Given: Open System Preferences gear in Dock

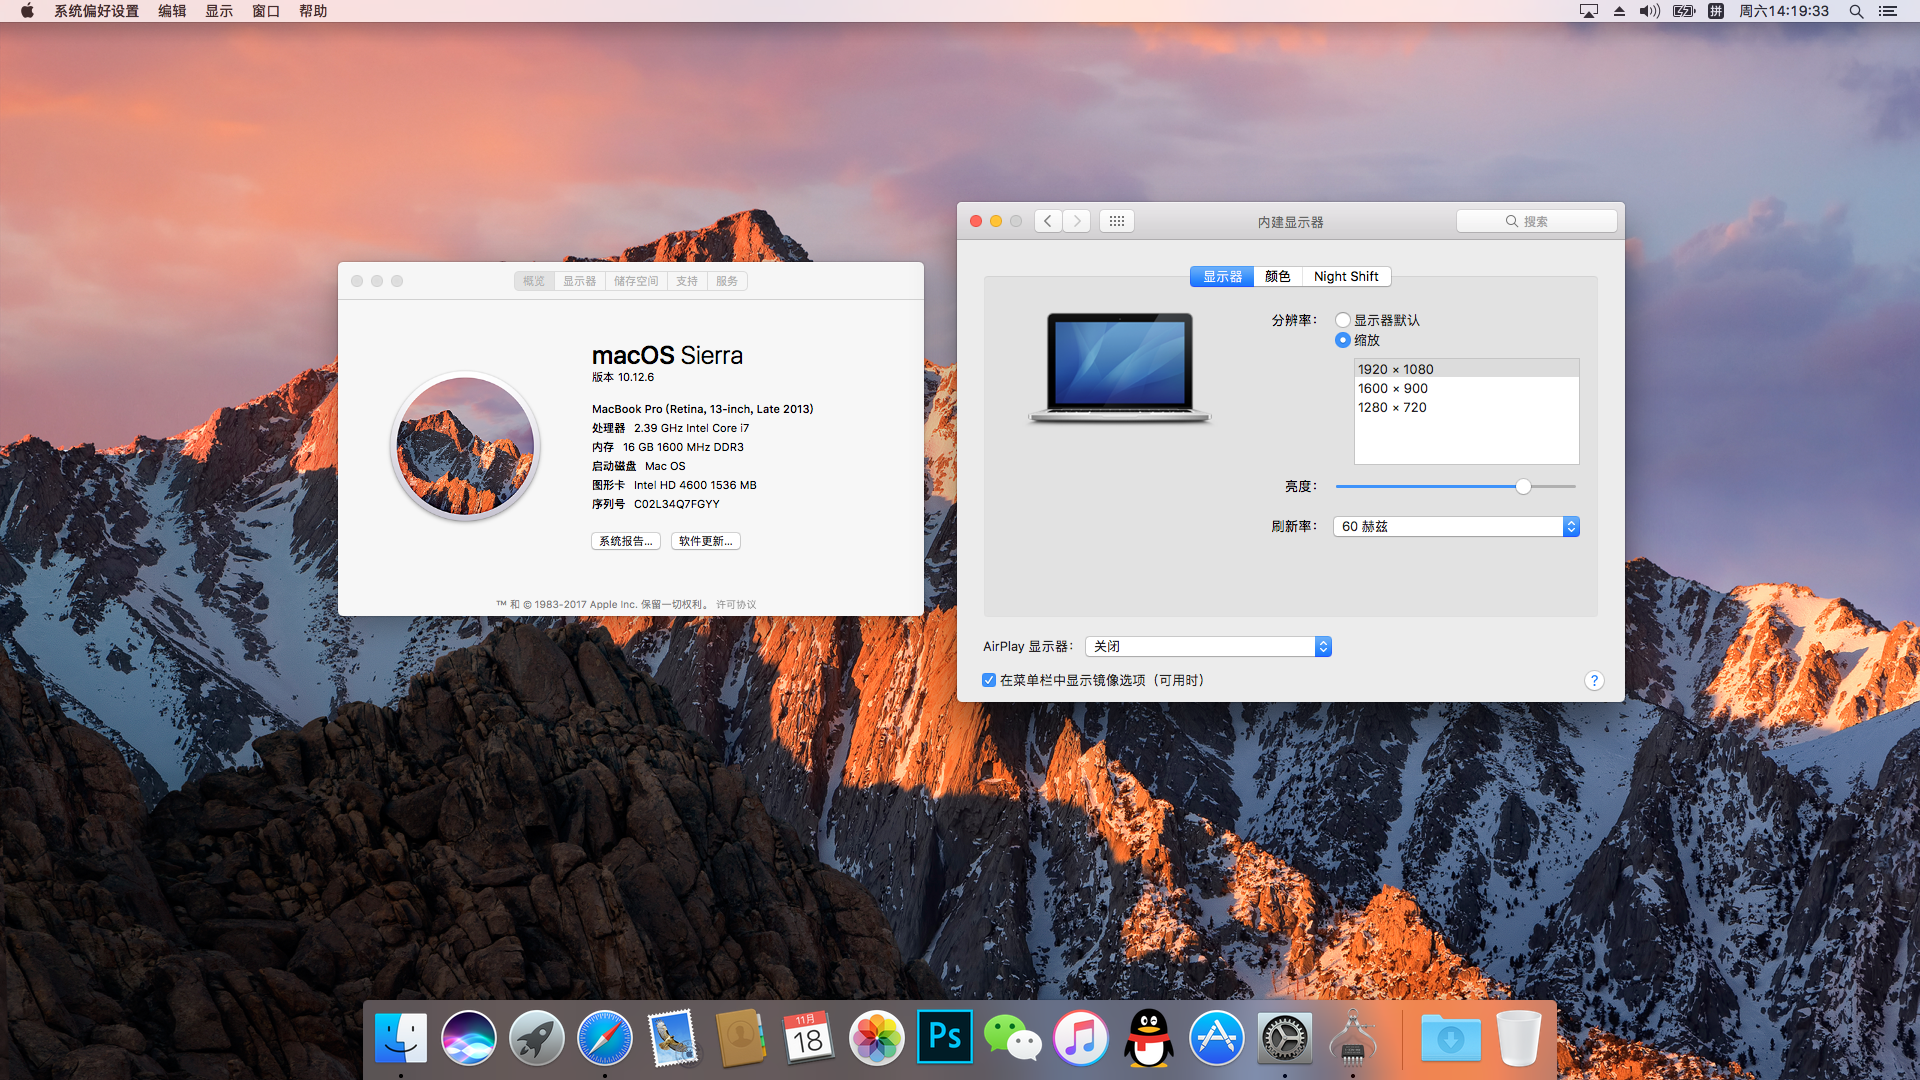Looking at the screenshot, I should pyautogui.click(x=1285, y=1038).
